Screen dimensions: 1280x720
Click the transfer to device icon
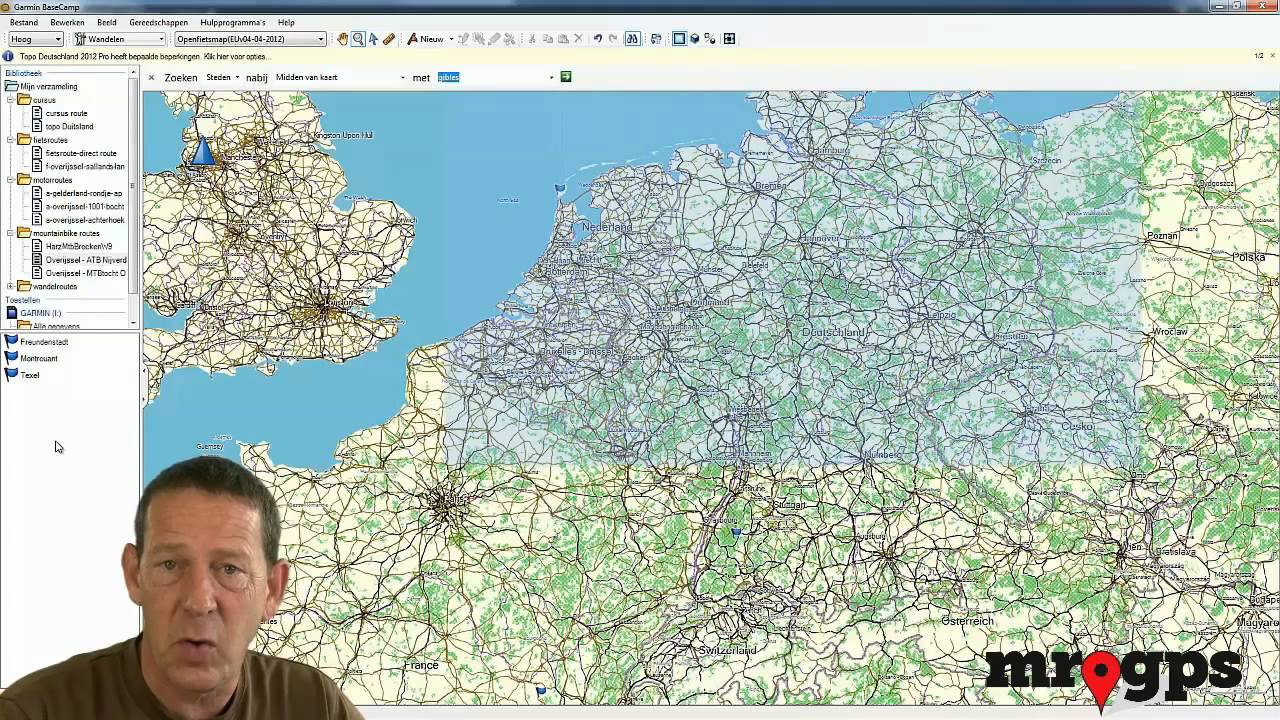[x=656, y=39]
